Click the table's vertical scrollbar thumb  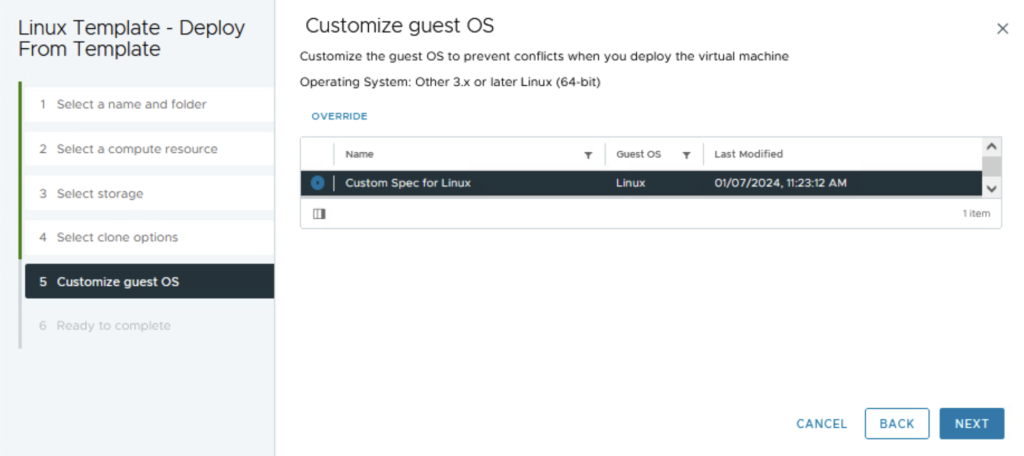point(992,166)
